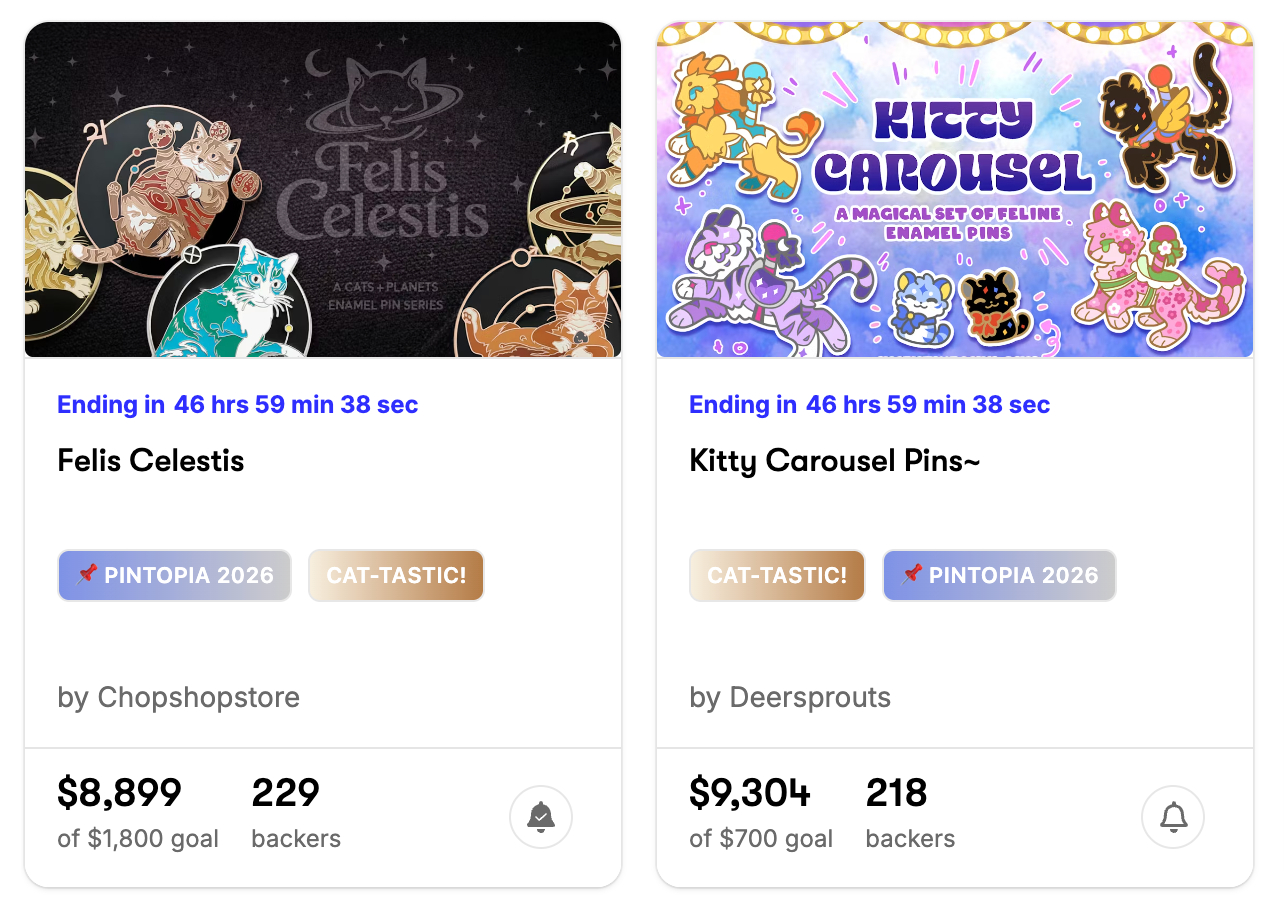
Task: Click the 218 backers count
Action: [896, 793]
